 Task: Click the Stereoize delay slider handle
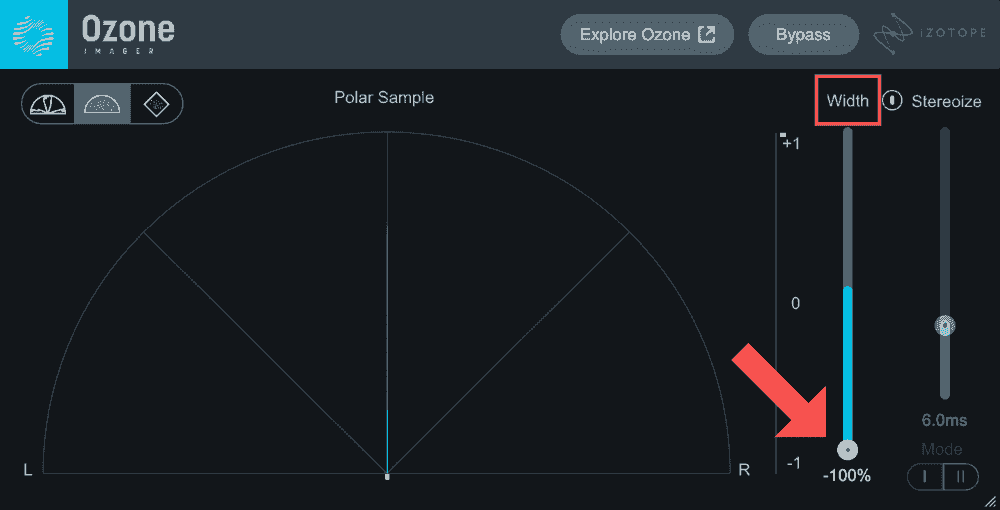click(x=944, y=326)
